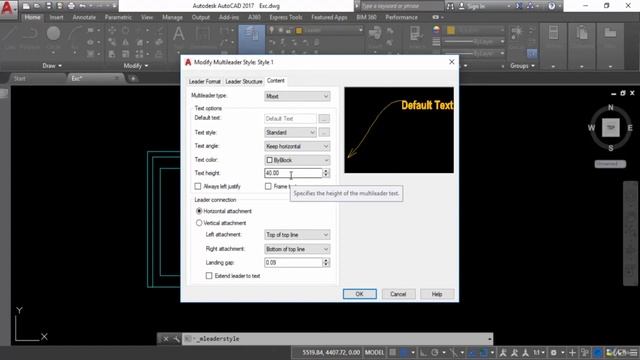
Task: Open the Left attachment dropdown
Action: [x=297, y=235]
